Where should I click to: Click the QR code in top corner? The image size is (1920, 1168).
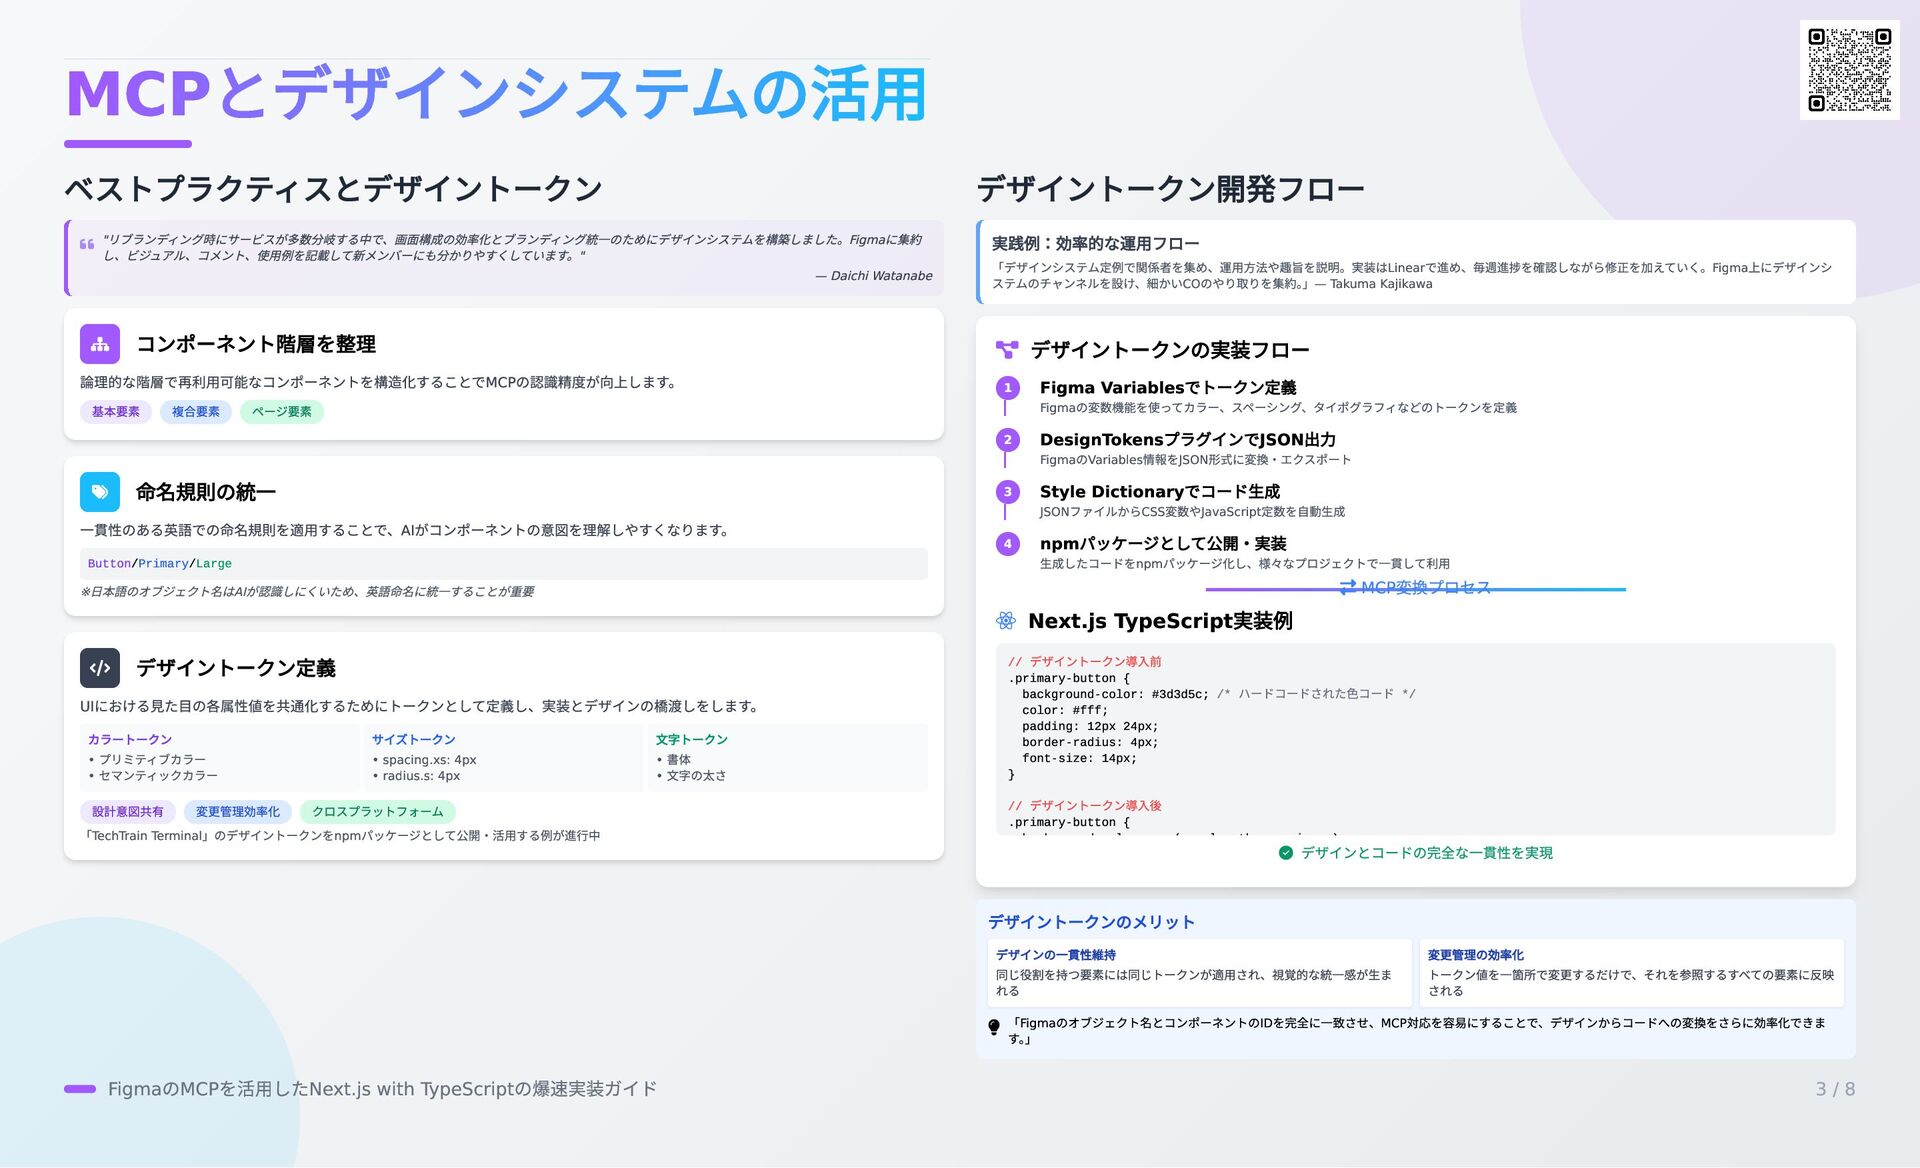pyautogui.click(x=1849, y=70)
